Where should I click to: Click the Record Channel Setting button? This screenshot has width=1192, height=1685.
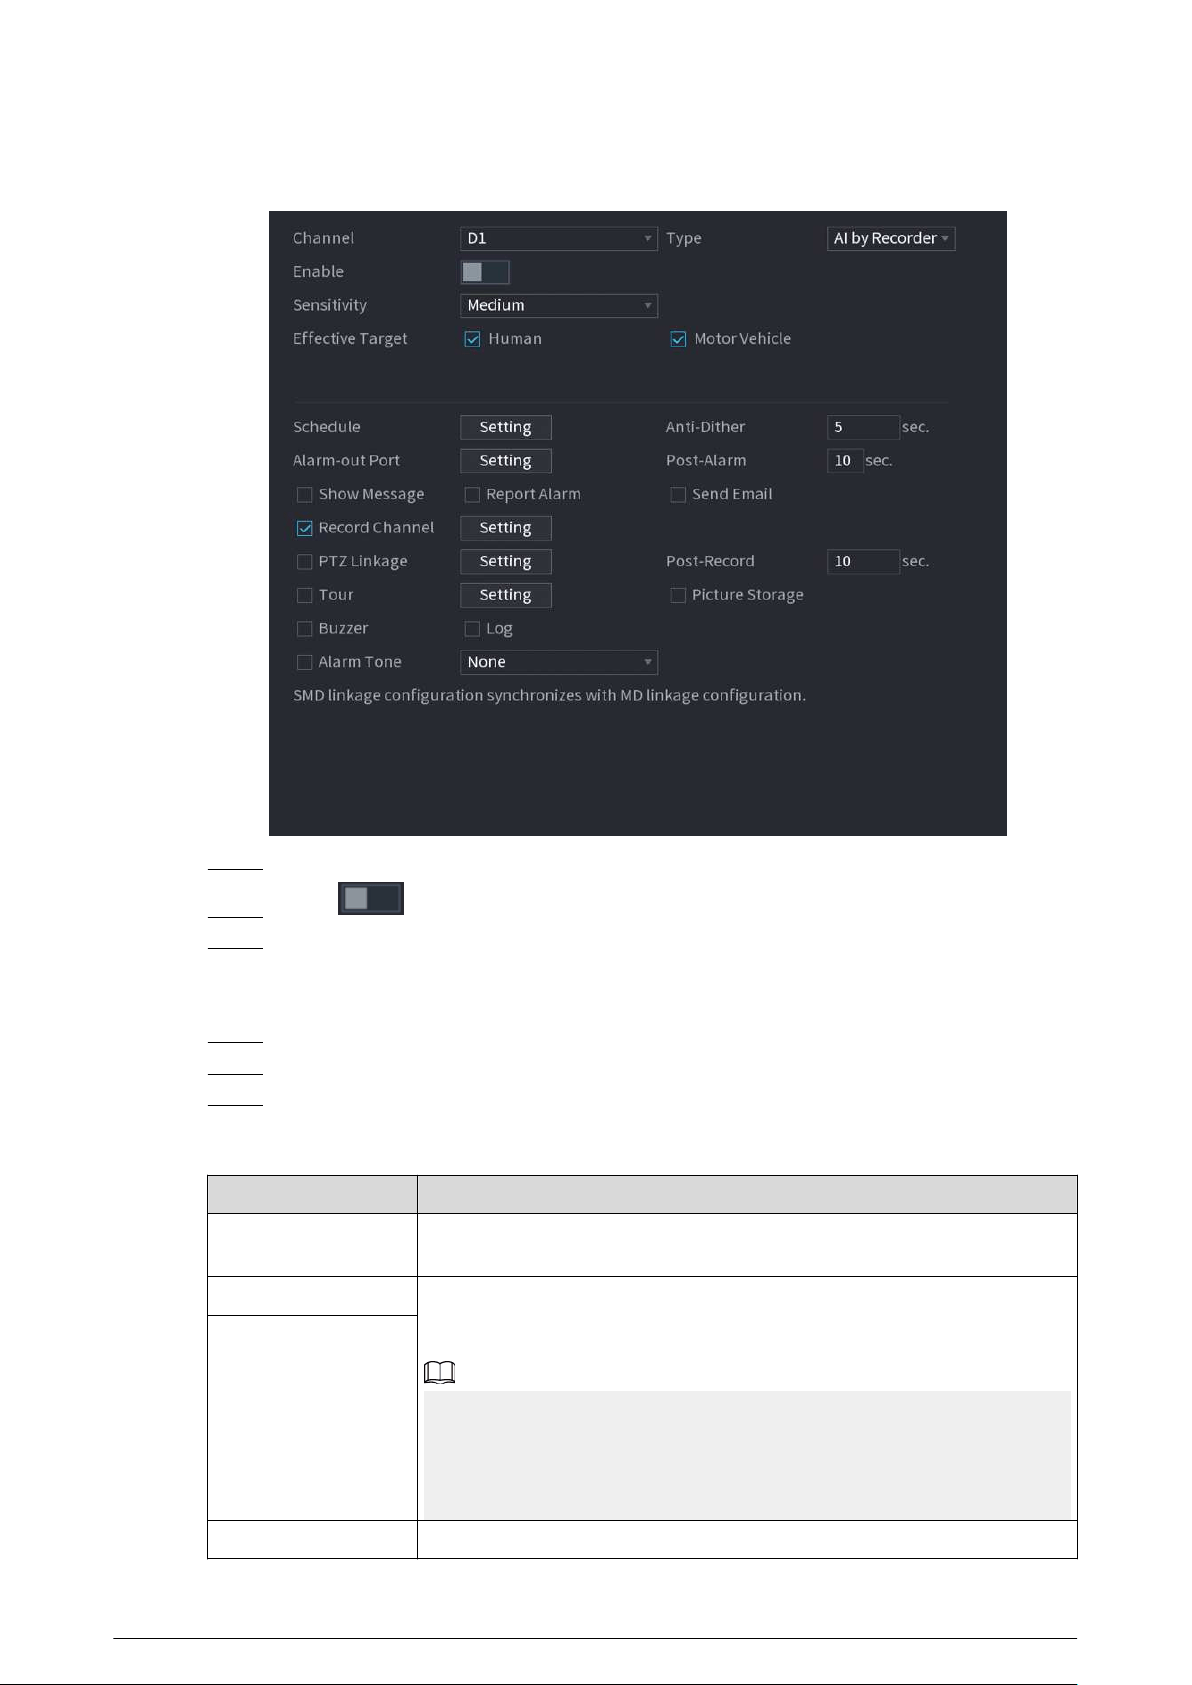coord(506,528)
